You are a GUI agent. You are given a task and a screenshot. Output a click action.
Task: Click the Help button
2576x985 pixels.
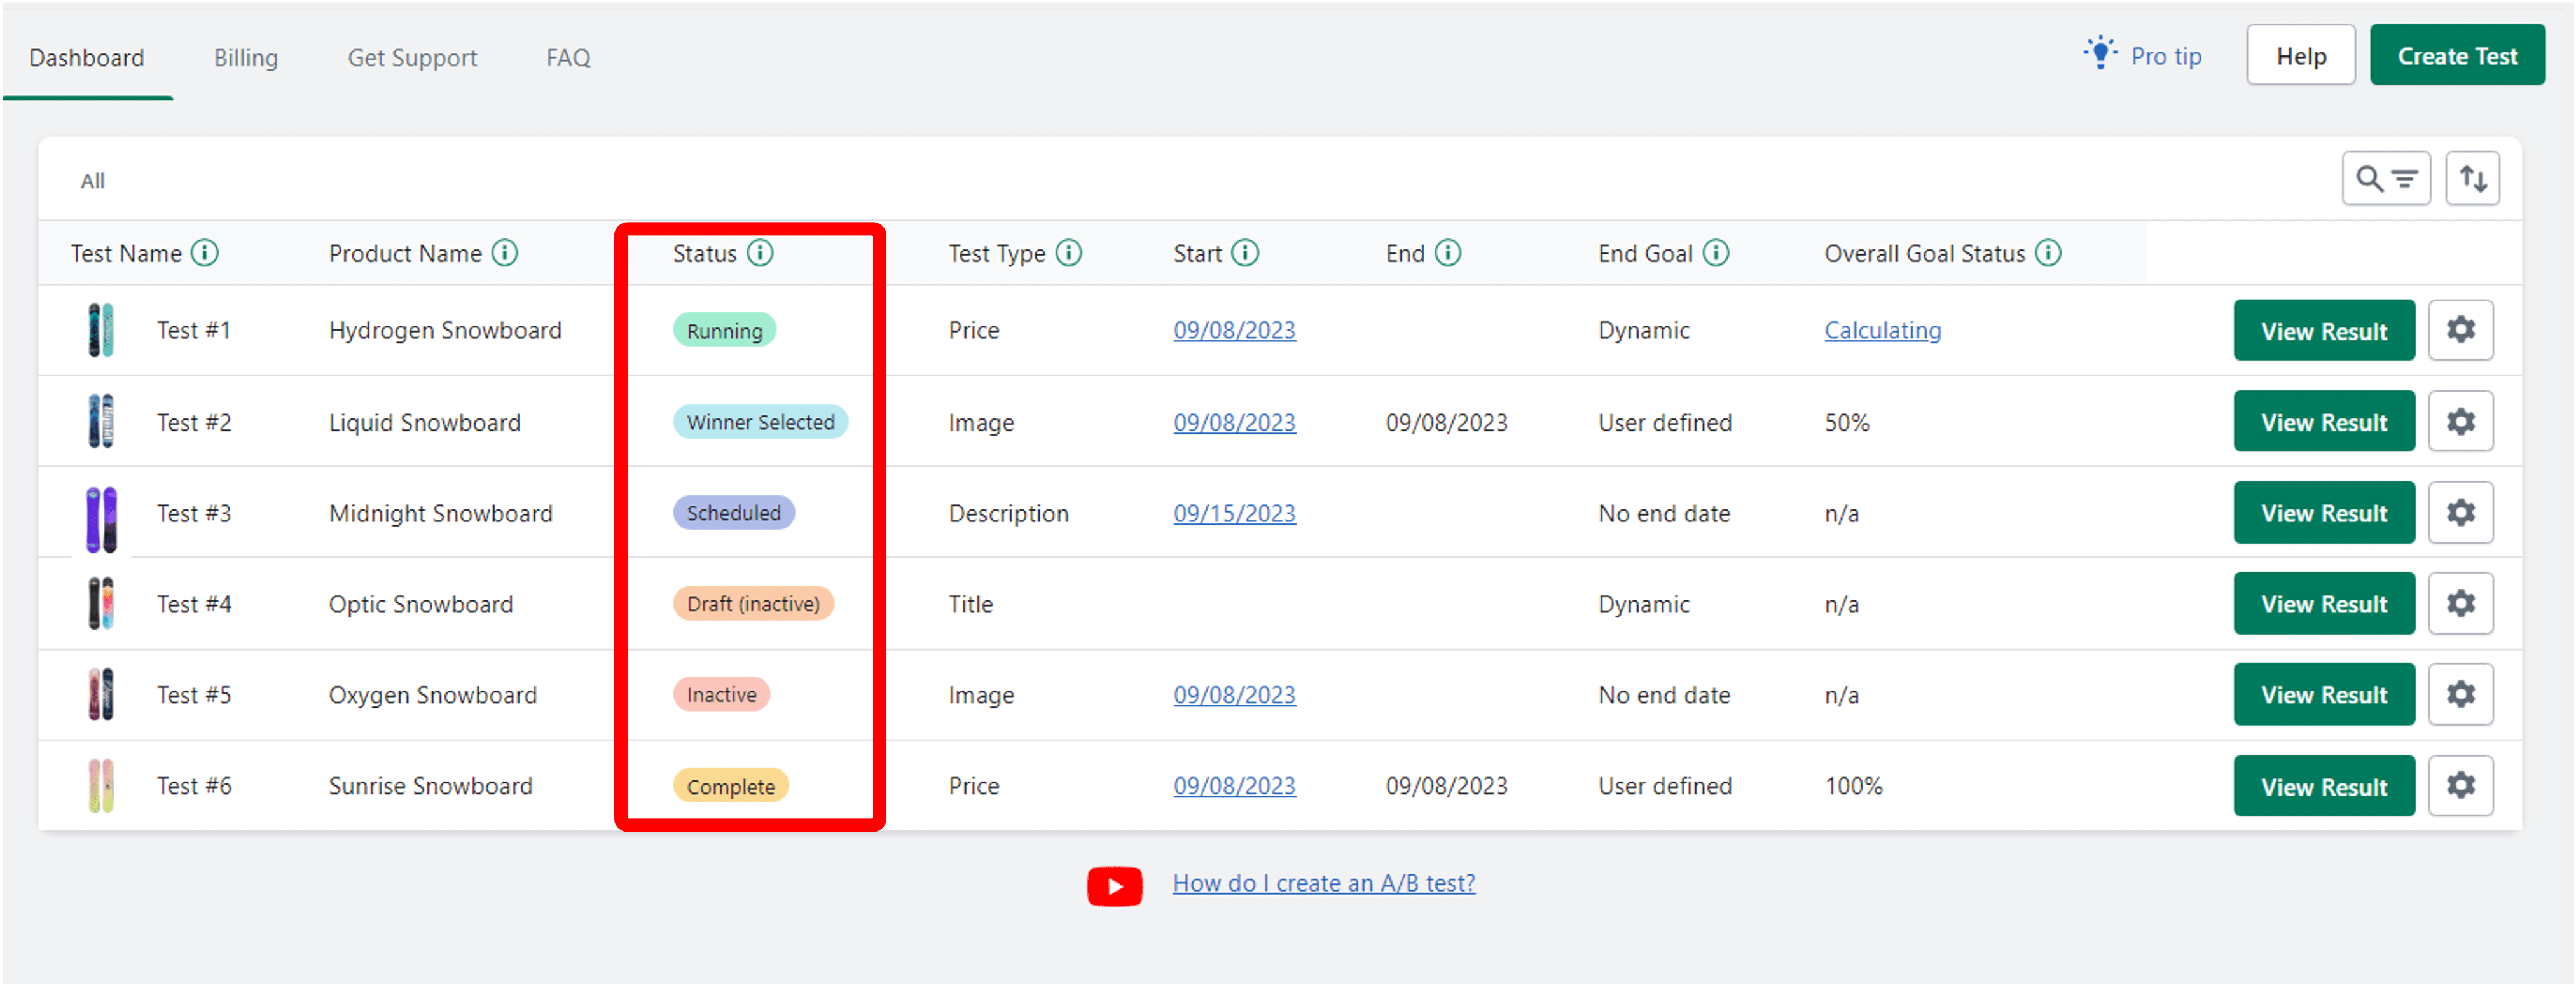2300,56
